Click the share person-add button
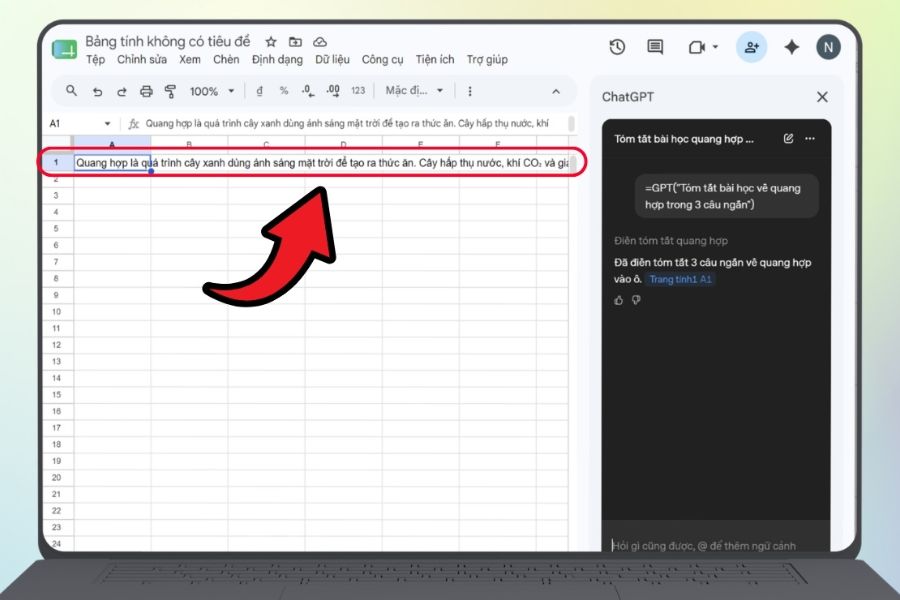Viewport: 900px width, 600px height. tap(751, 47)
